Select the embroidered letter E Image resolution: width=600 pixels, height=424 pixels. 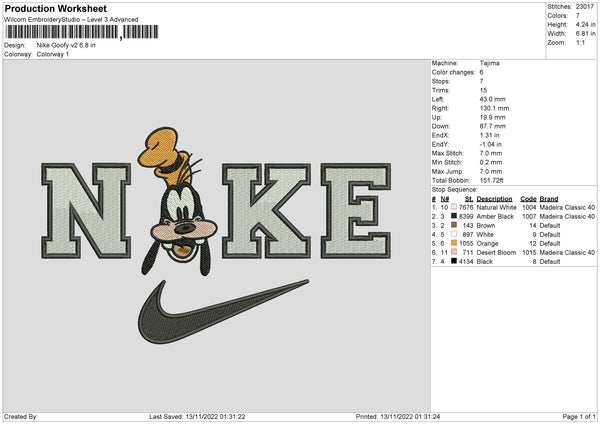tap(356, 211)
